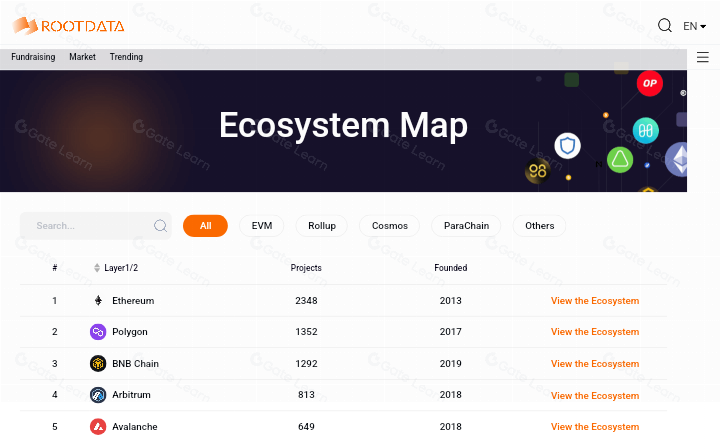
Task: View the Ecosystem for Polygon
Action: 595,332
